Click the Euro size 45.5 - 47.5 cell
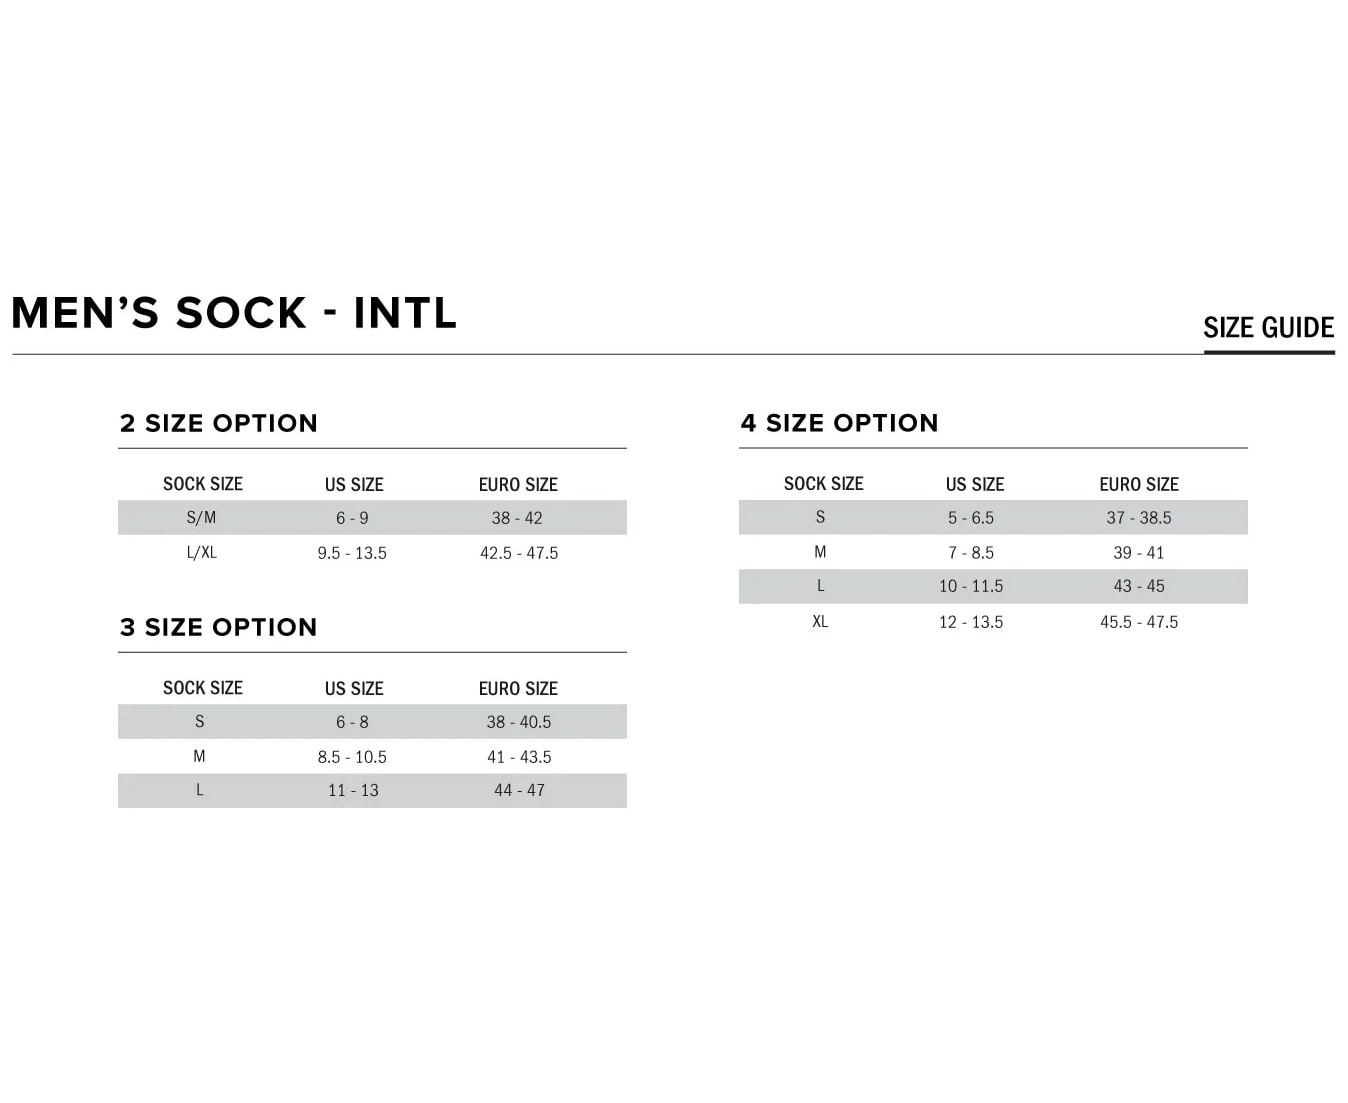1348x1103 pixels. click(1139, 622)
